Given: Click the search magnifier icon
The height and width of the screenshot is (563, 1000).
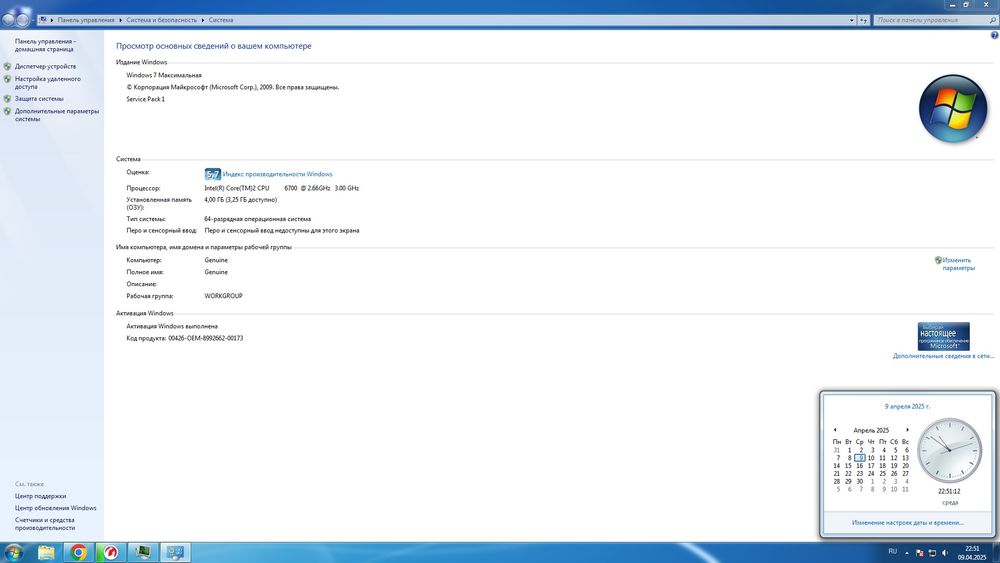Looking at the screenshot, I should (x=992, y=20).
